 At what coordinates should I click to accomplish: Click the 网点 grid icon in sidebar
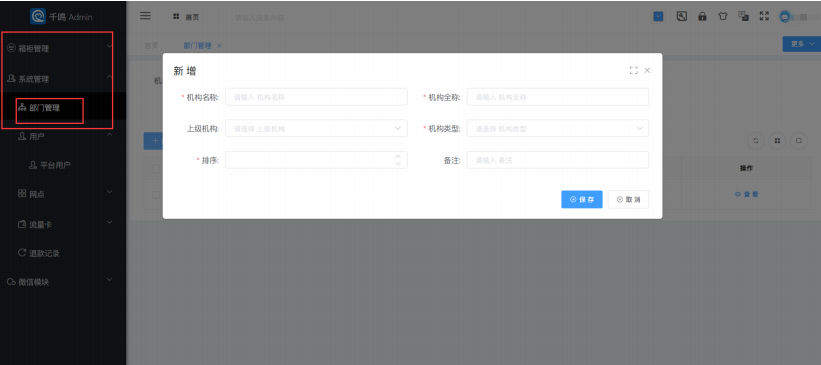click(22, 194)
